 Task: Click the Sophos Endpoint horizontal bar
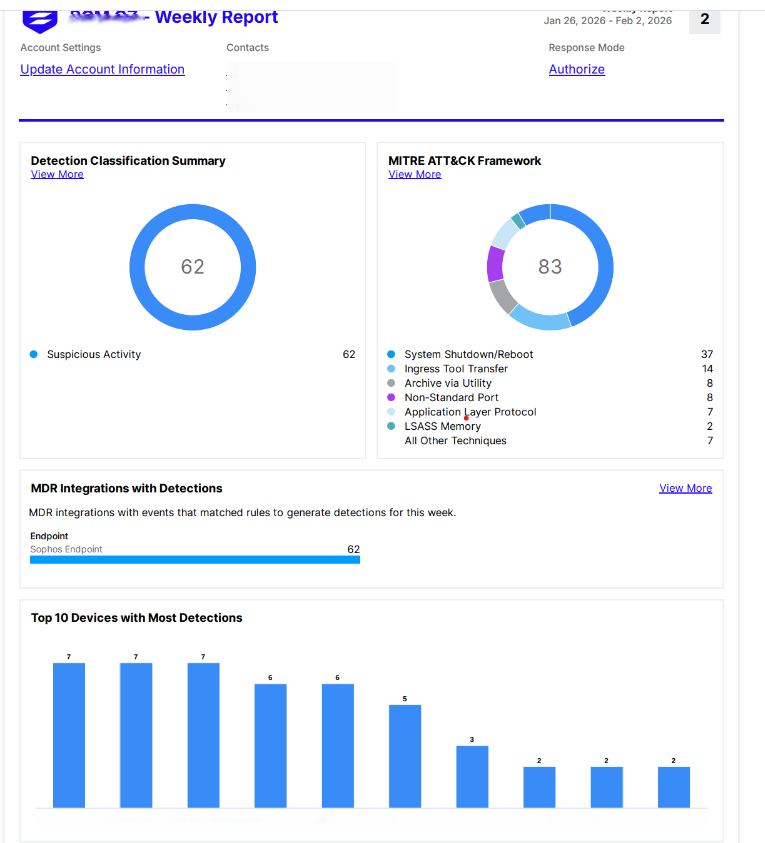tap(194, 560)
